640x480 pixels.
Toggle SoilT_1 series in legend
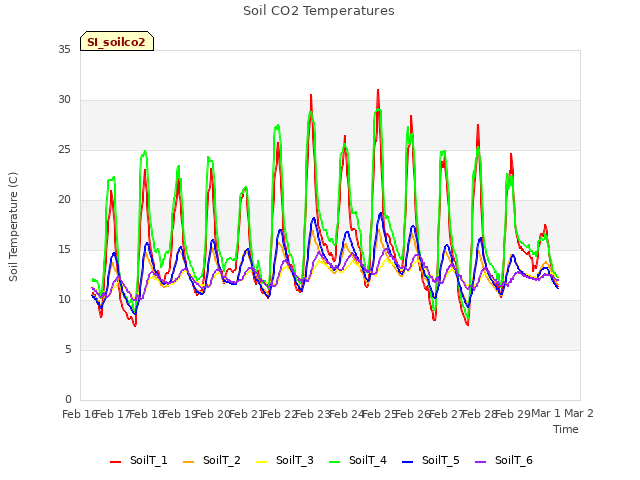[139, 460]
